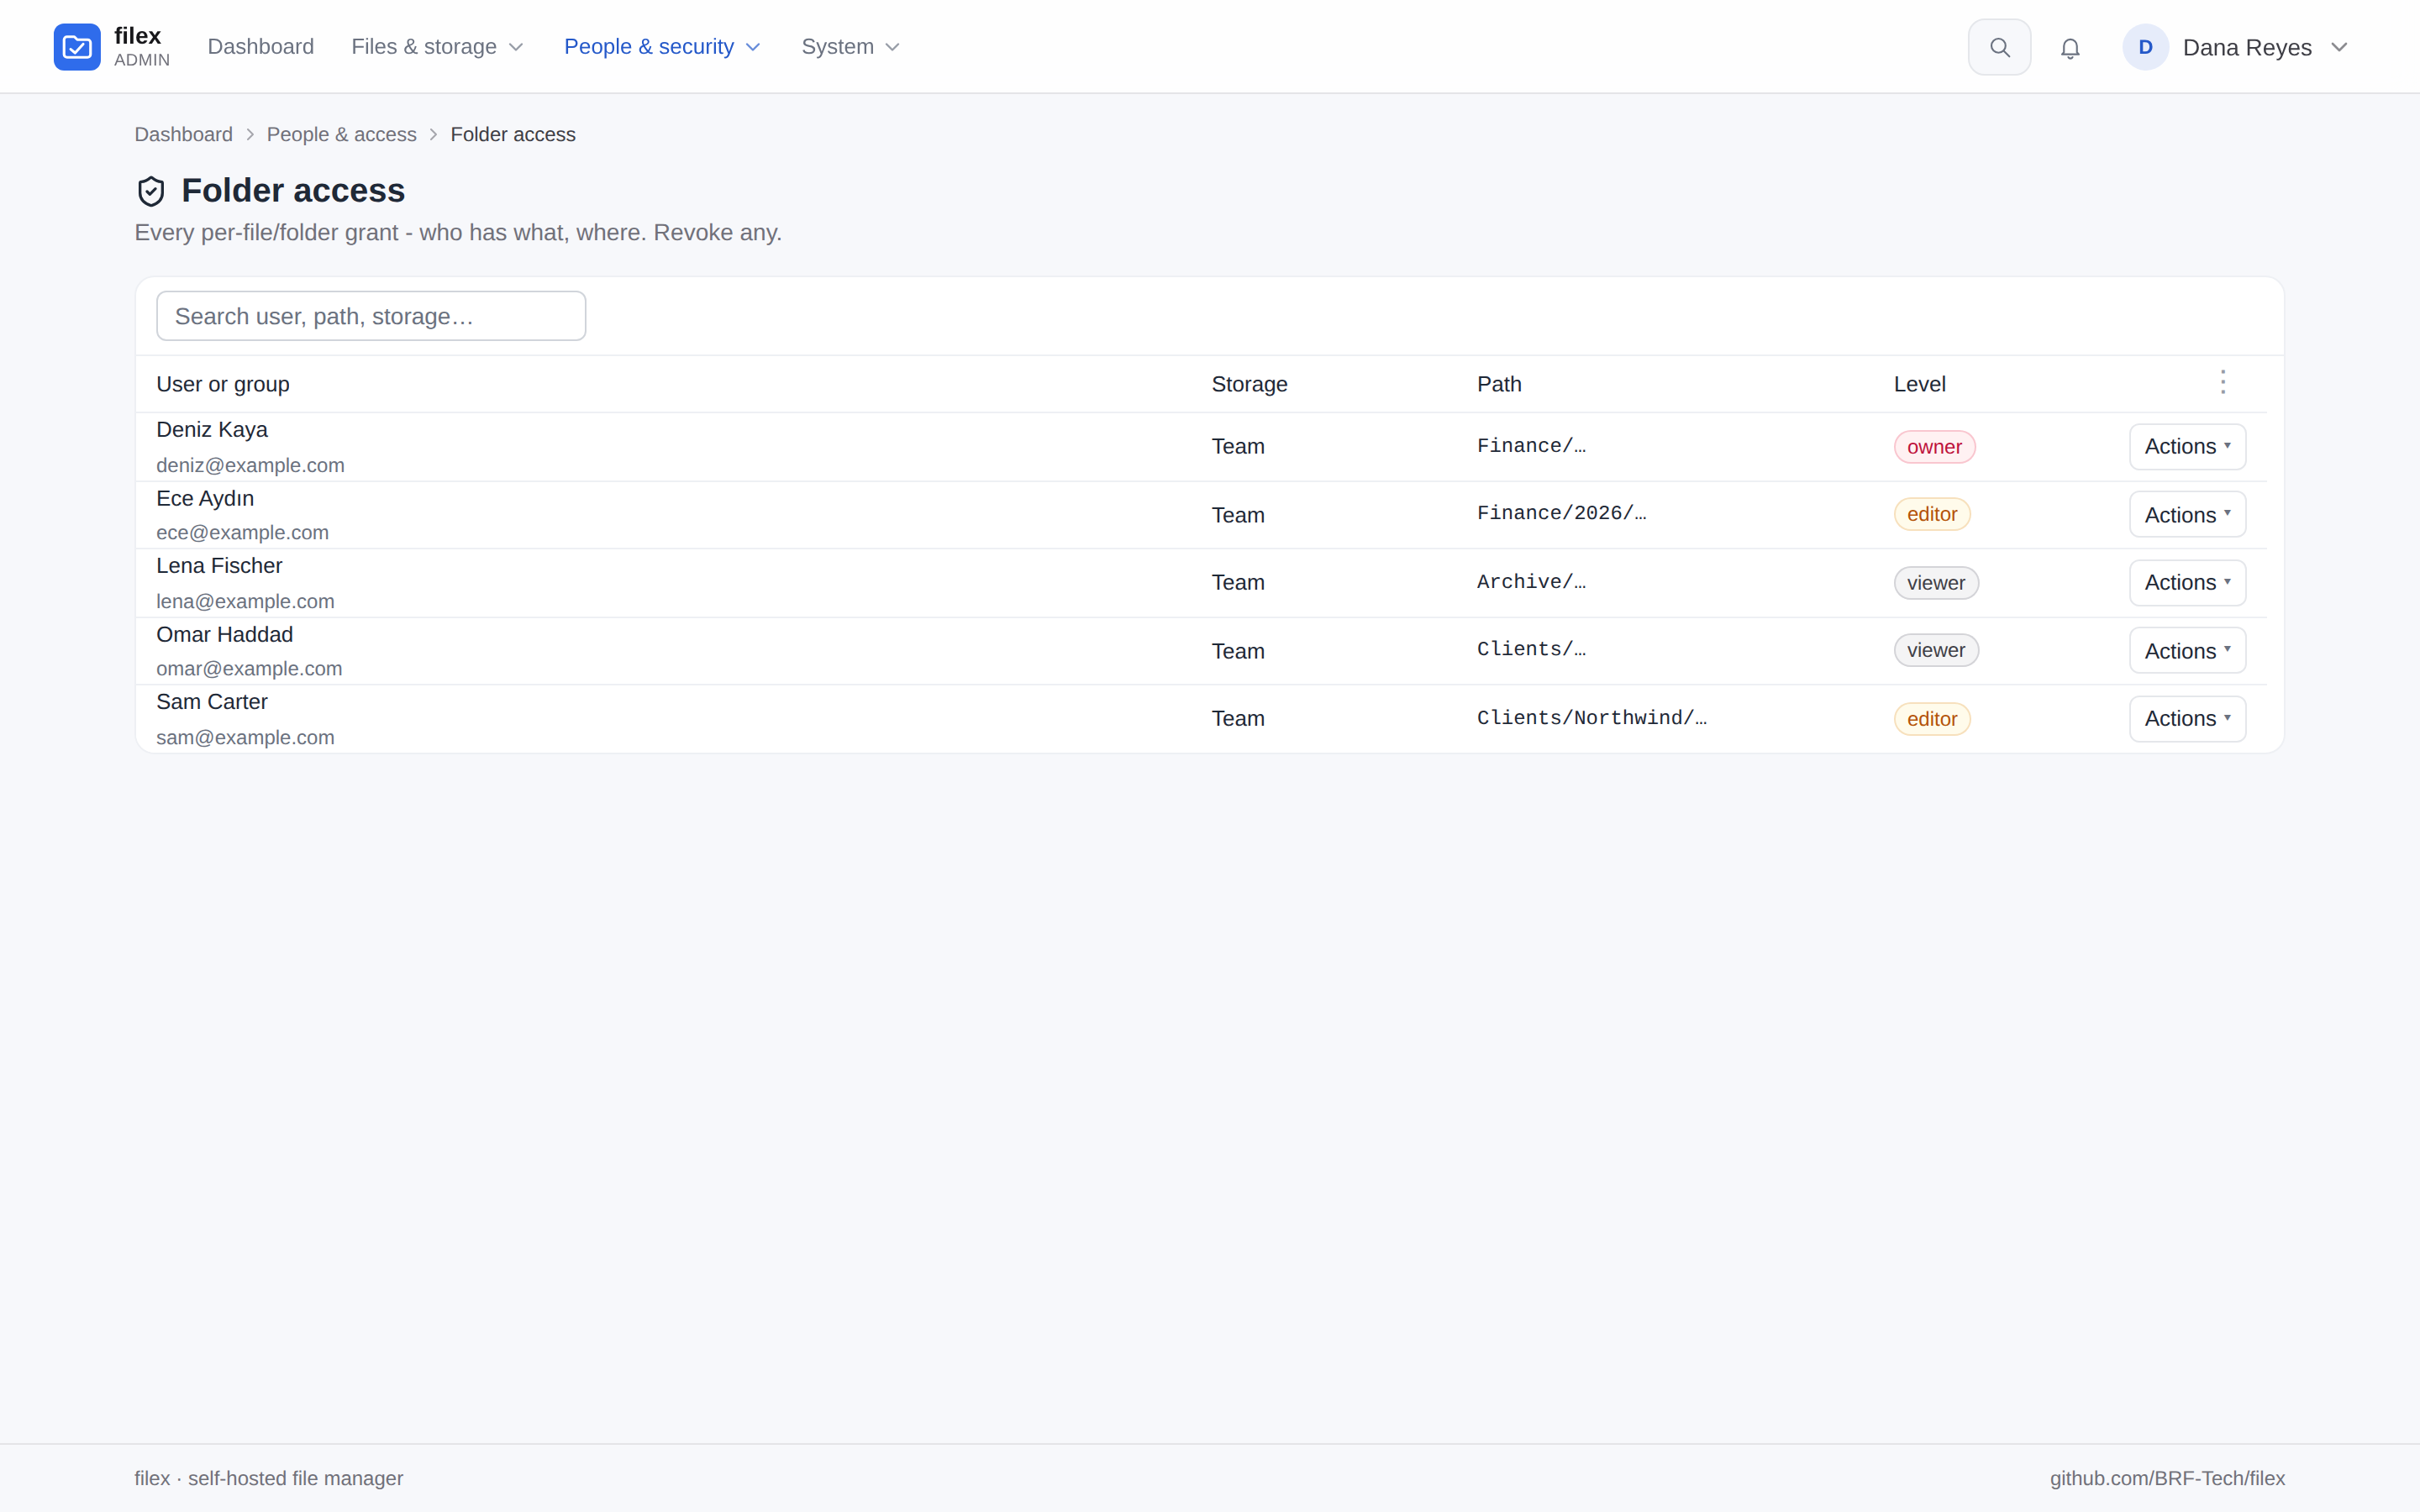Click the Folder access breadcrumb item
The width and height of the screenshot is (2420, 1512).
(513, 134)
